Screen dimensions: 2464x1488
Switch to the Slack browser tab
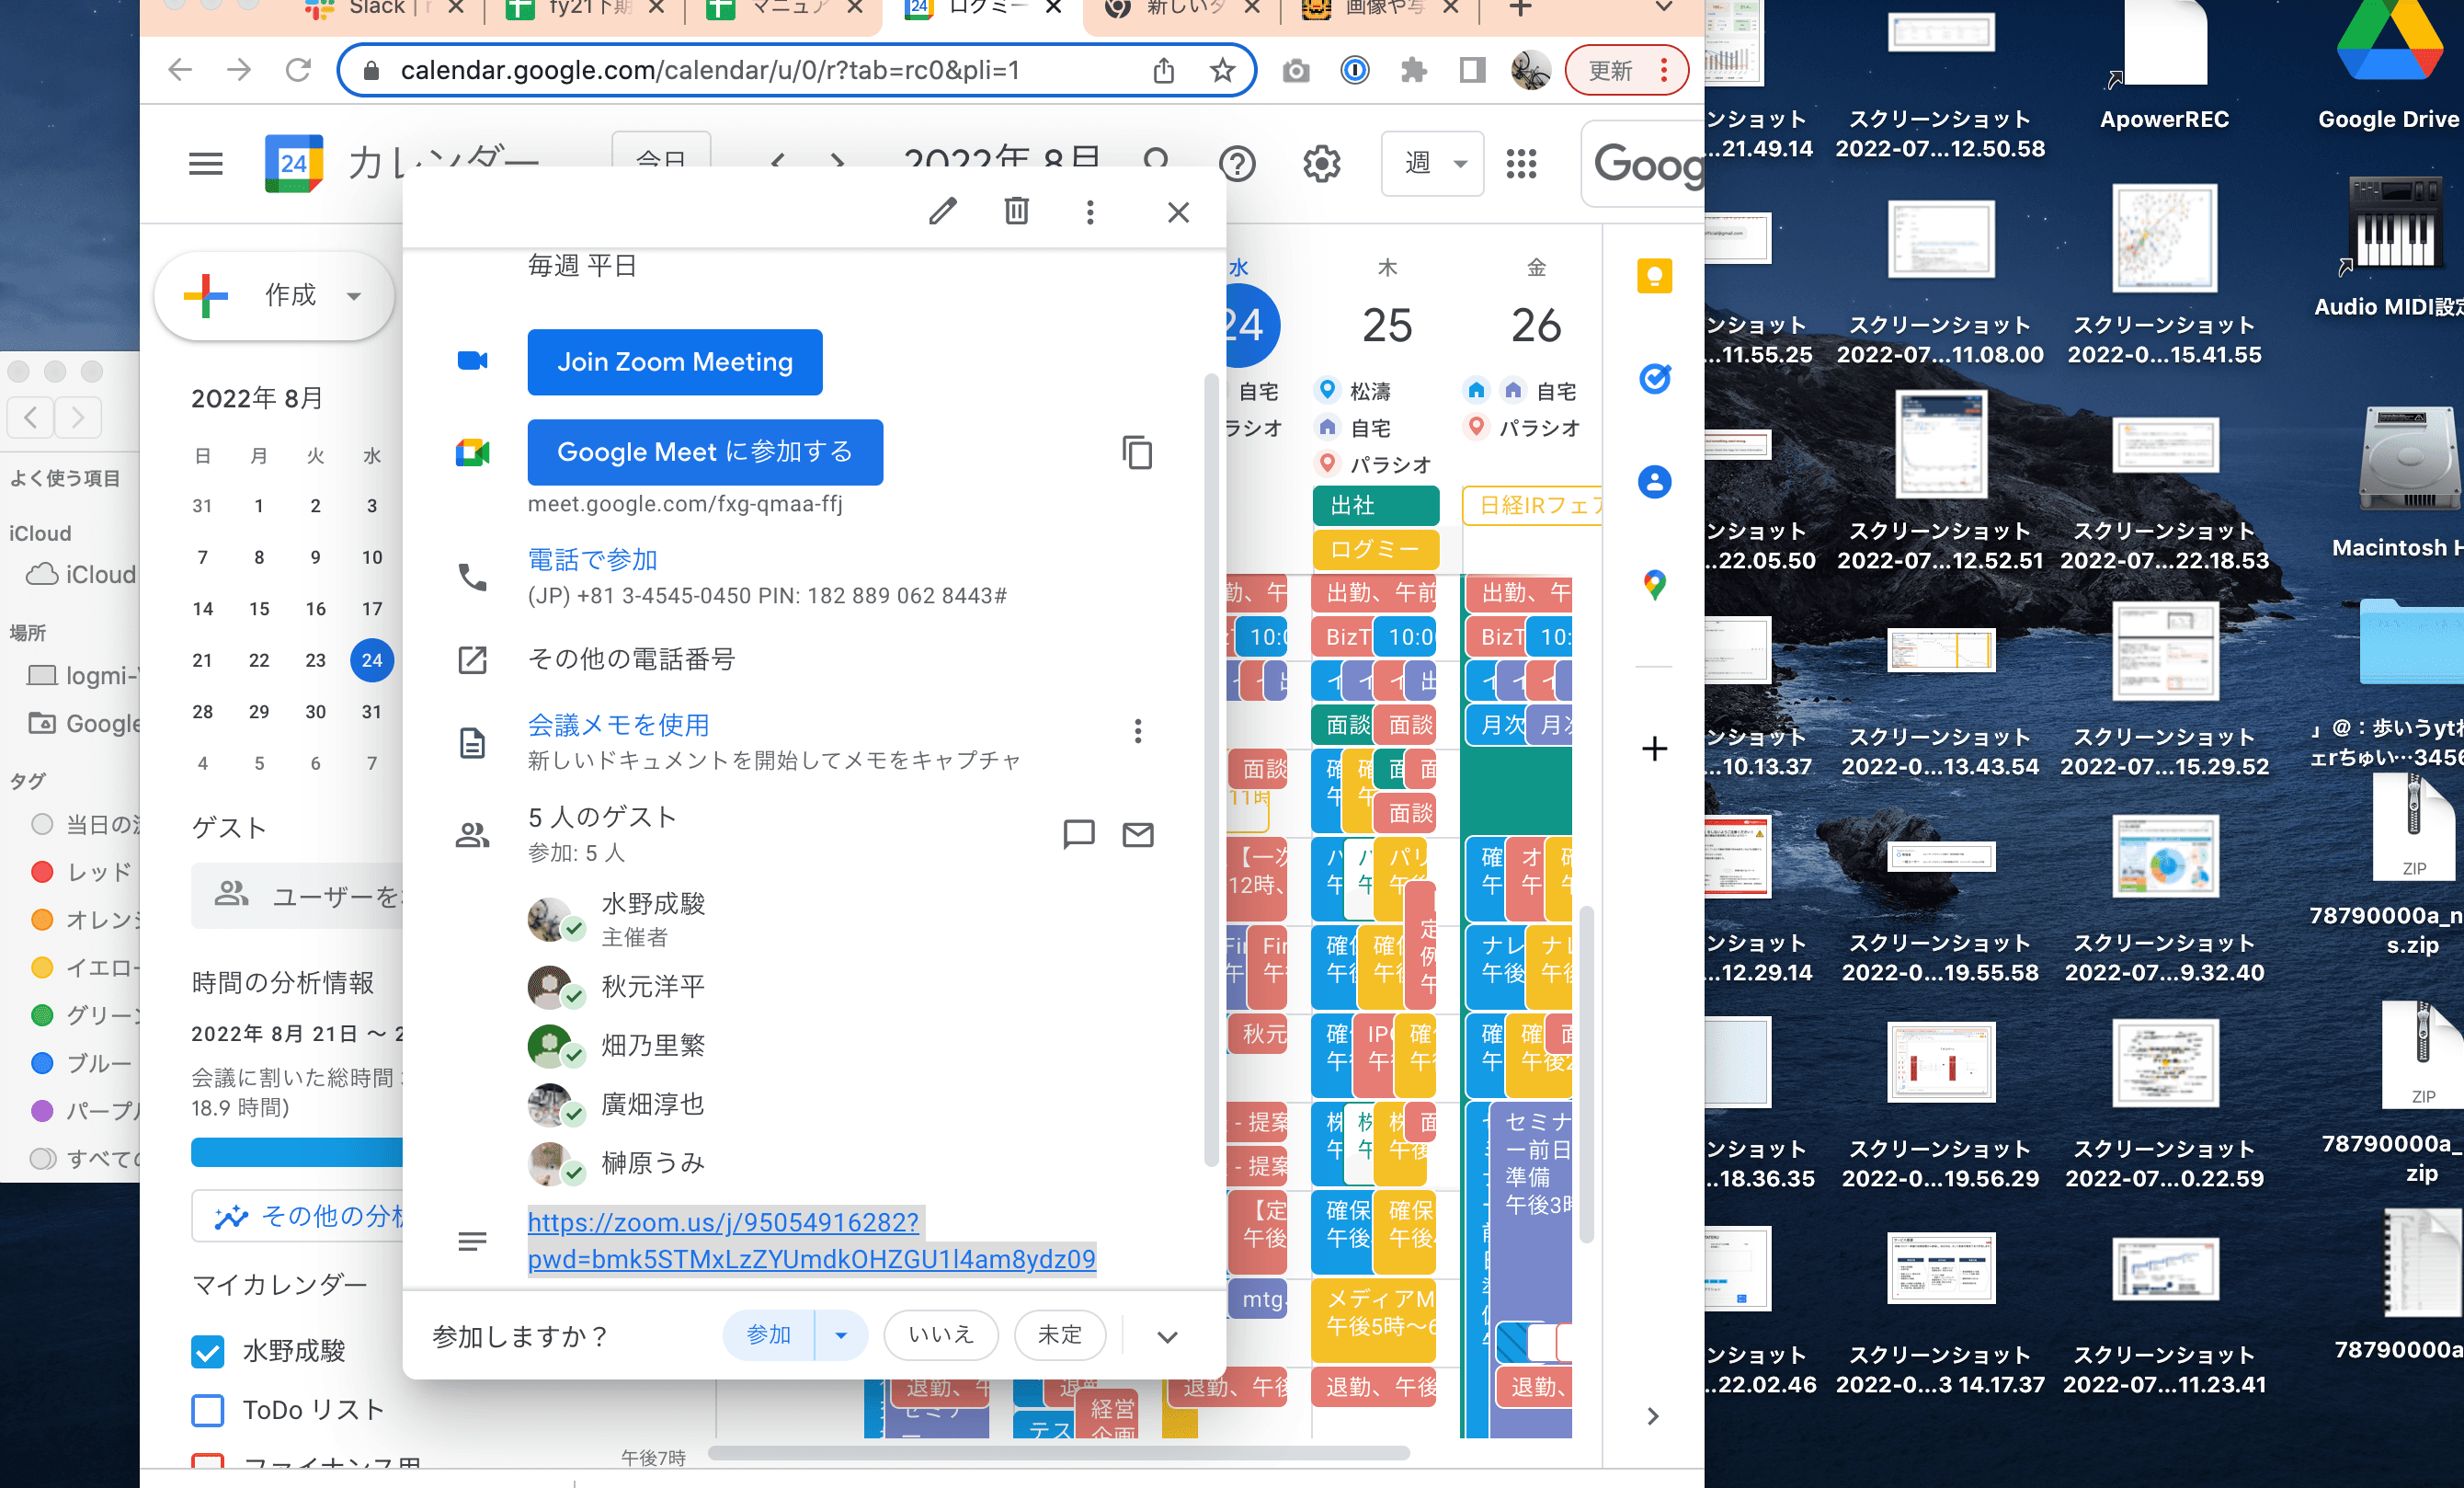coord(384,9)
